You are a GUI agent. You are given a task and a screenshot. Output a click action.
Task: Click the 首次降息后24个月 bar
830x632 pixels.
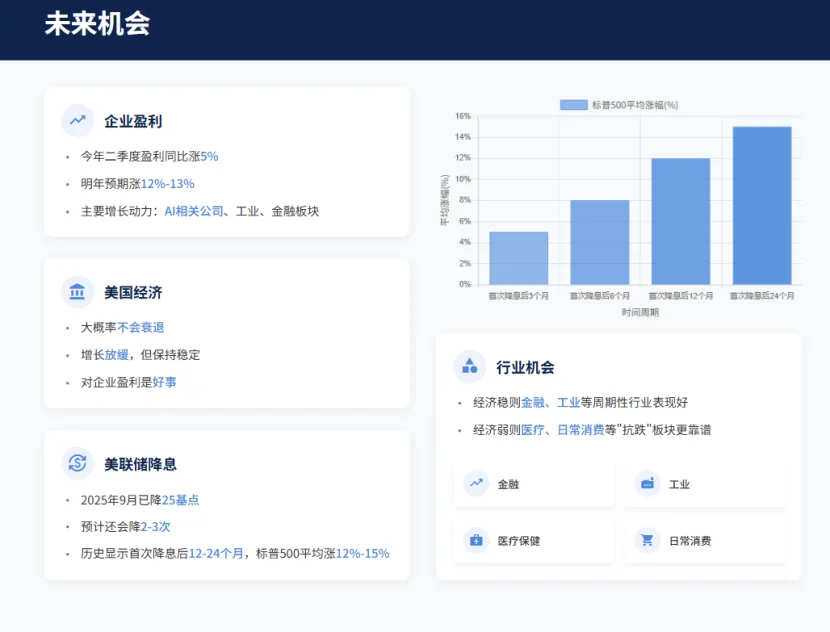click(762, 206)
